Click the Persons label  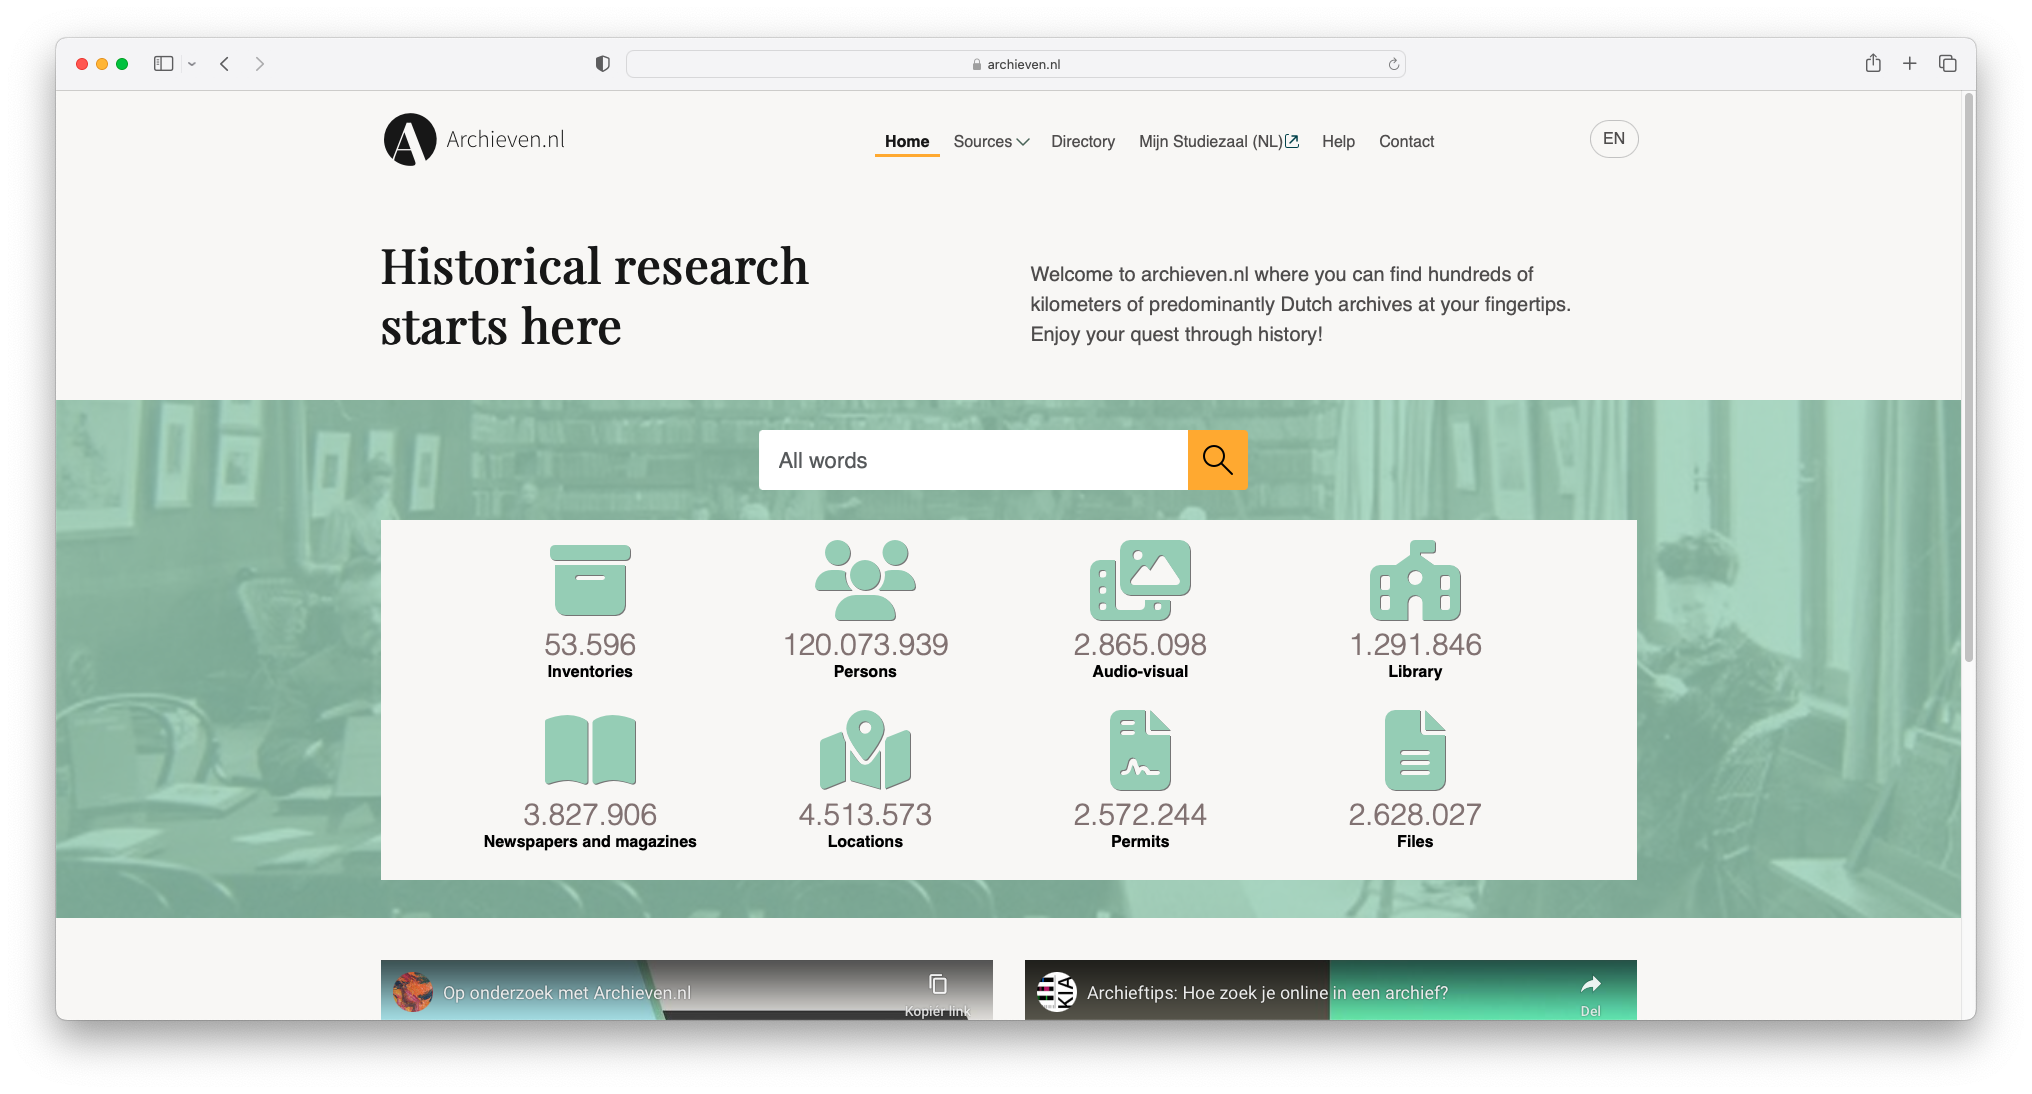point(865,672)
